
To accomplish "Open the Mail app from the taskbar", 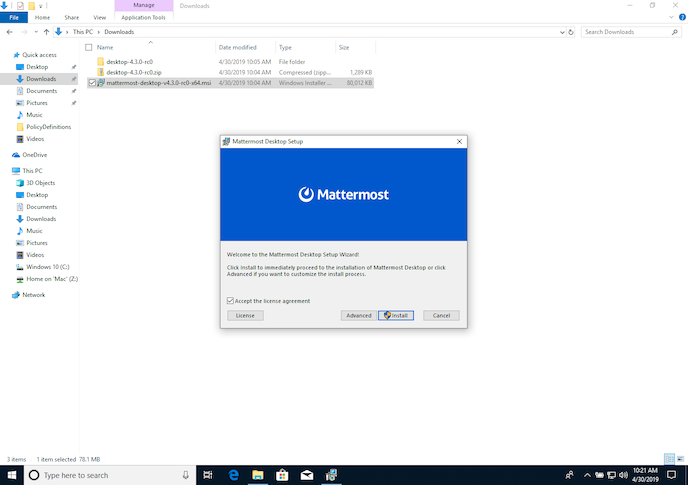I will coord(306,474).
